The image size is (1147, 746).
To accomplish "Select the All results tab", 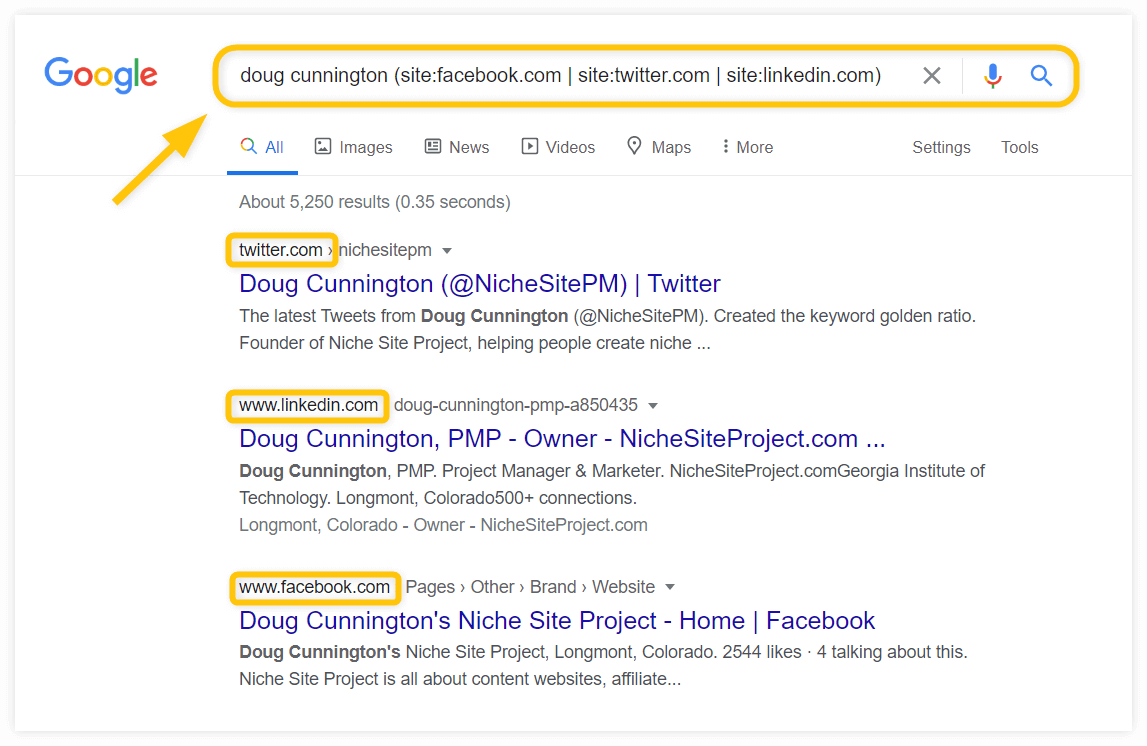I will tap(262, 147).
